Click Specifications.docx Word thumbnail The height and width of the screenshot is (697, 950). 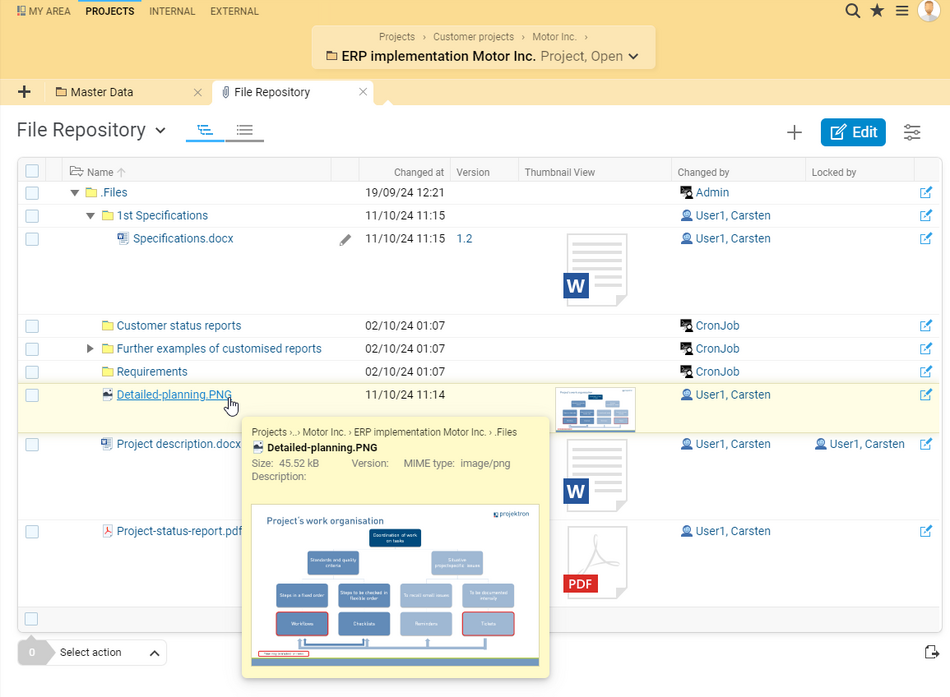[x=595, y=270]
